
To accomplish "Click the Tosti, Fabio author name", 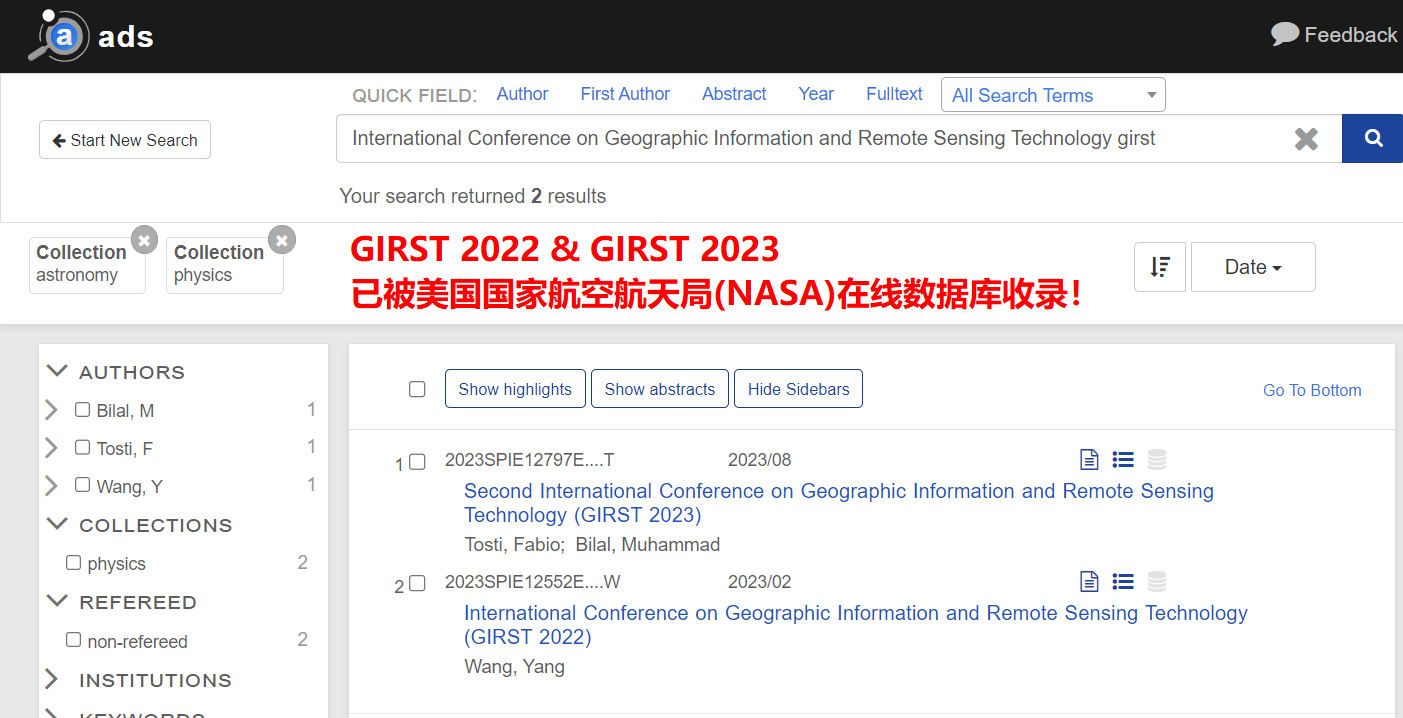I will 514,545.
